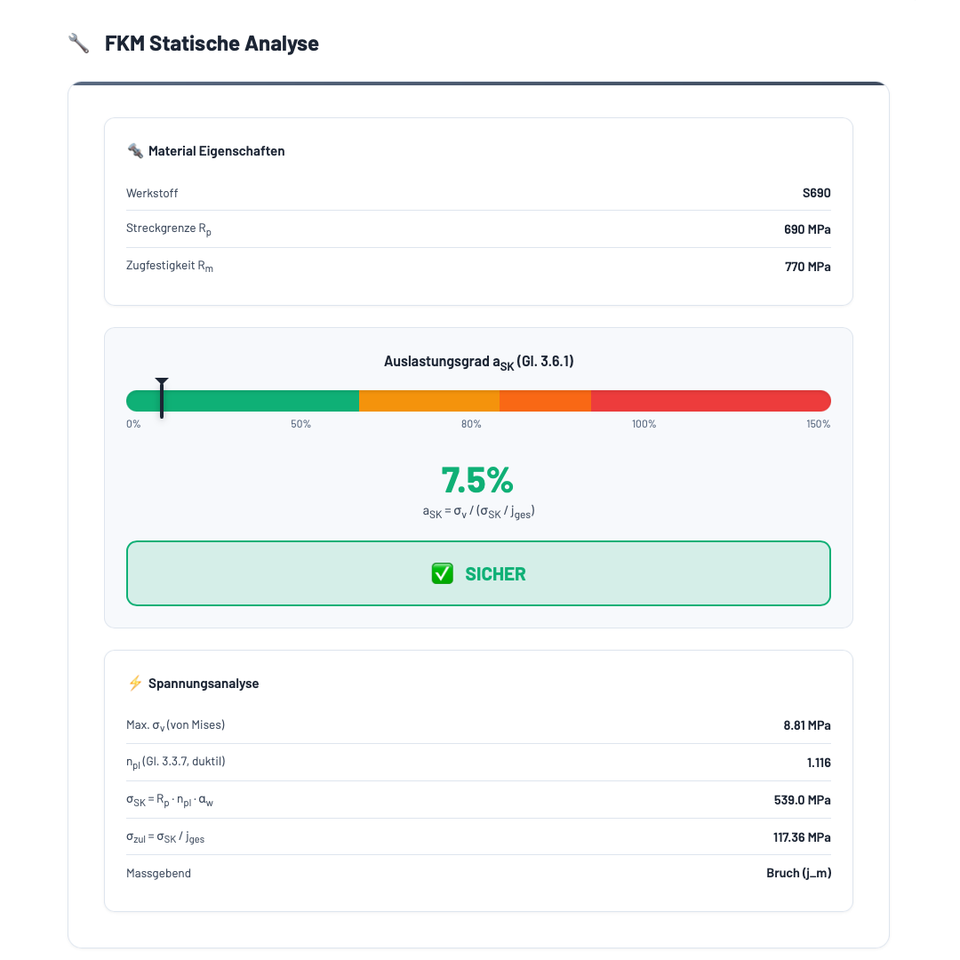Click the bolt icon next to Material Eigenschaften
Viewport: 960px width, 960px height.
pyautogui.click(x=135, y=151)
